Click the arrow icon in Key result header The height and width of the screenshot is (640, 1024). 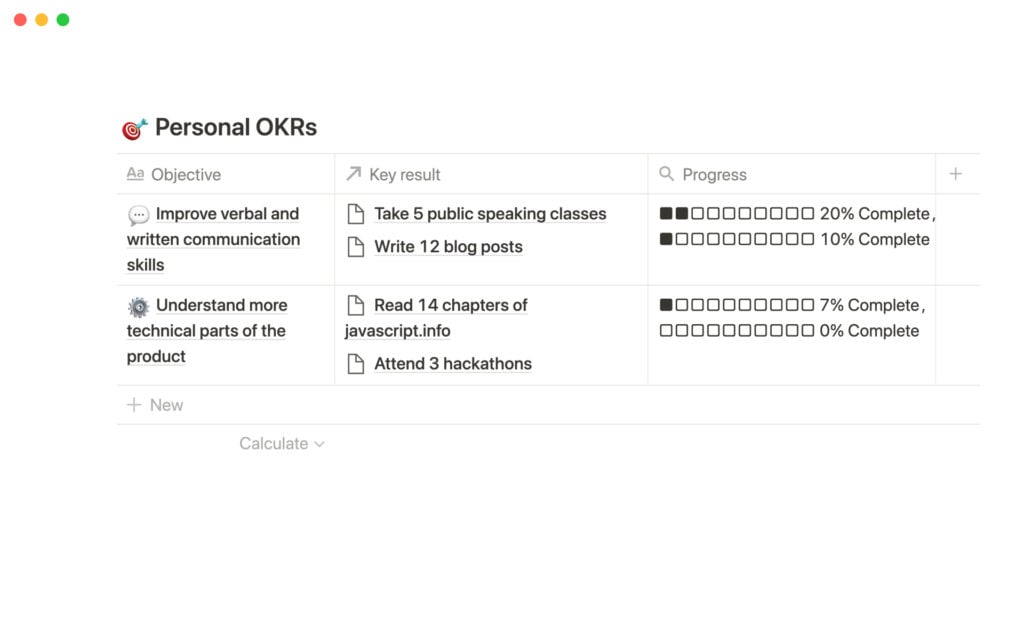[x=352, y=173]
